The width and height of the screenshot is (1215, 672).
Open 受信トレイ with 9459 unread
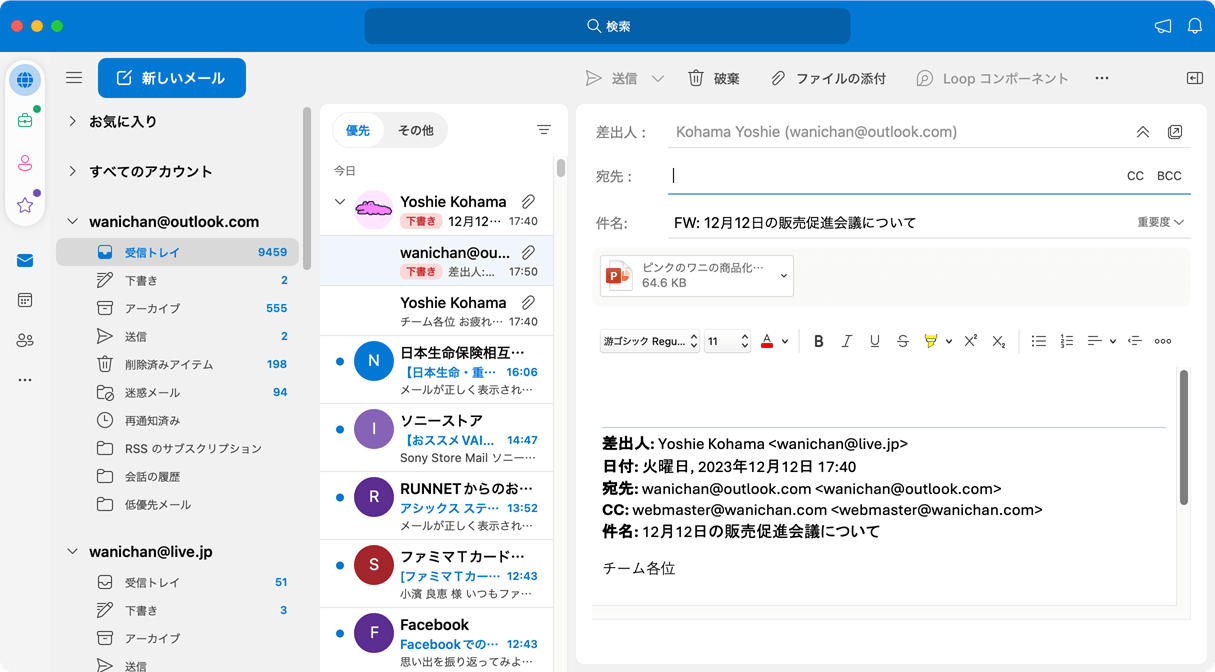click(177, 252)
